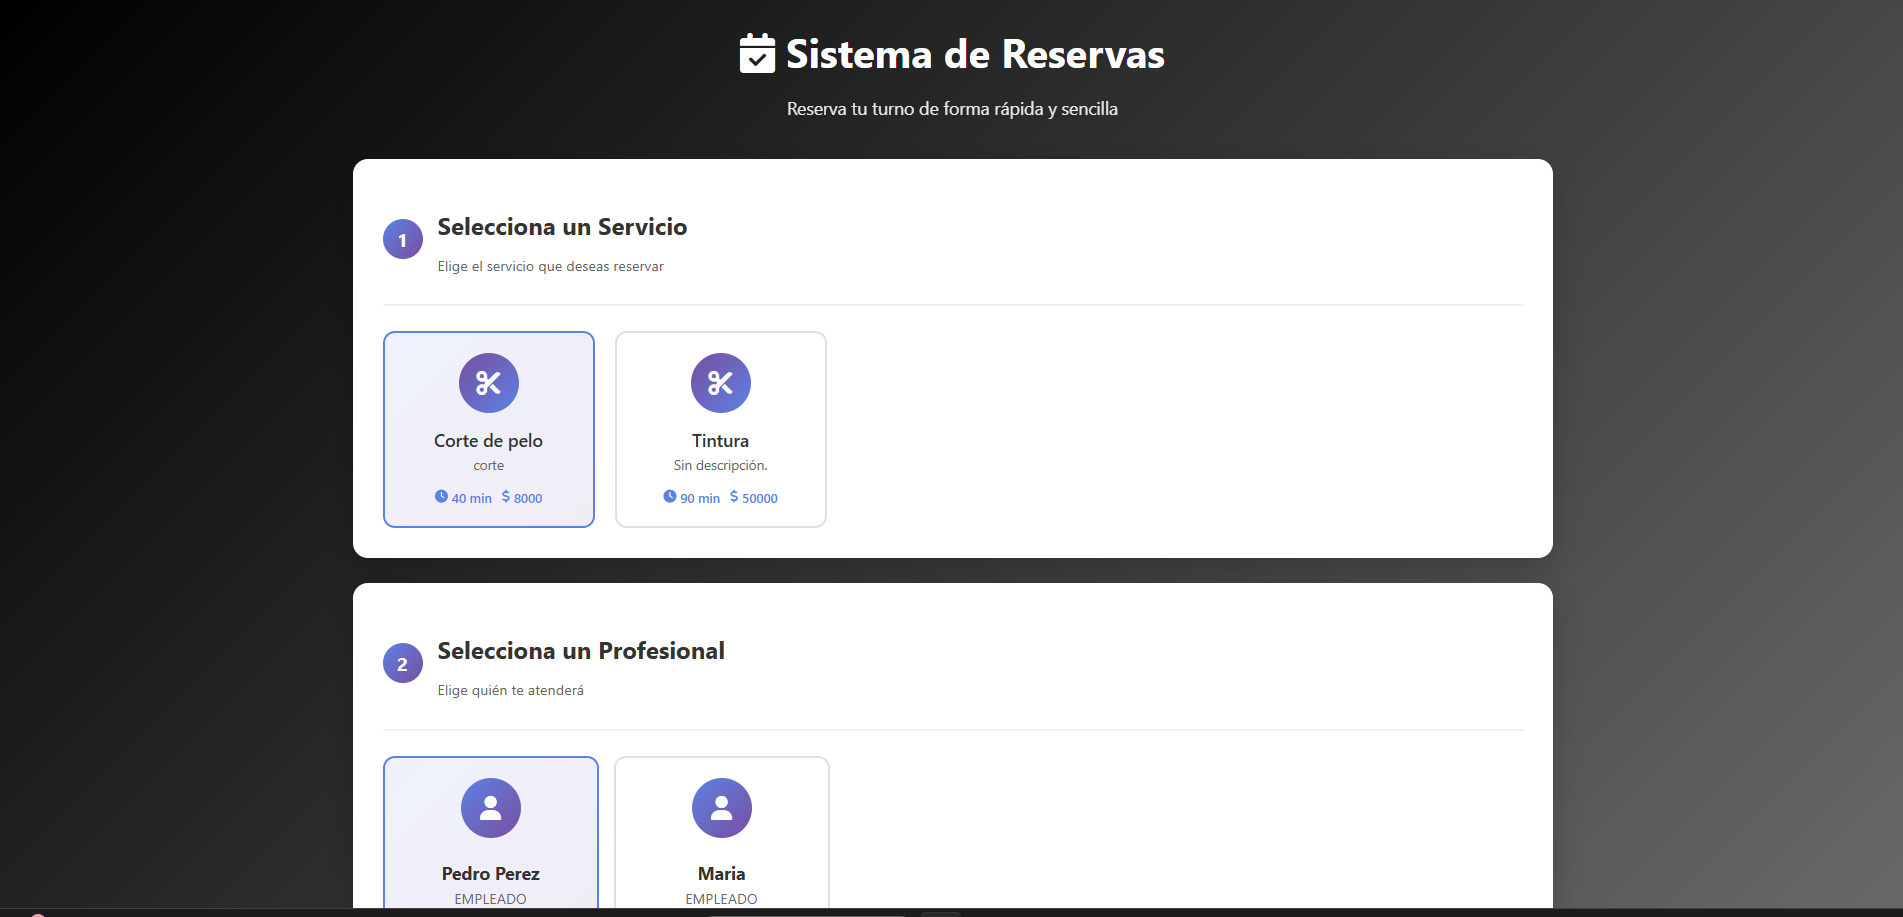Viewport: 1903px width, 917px height.
Task: Click the person avatar icon on Maria card
Action: pos(722,807)
